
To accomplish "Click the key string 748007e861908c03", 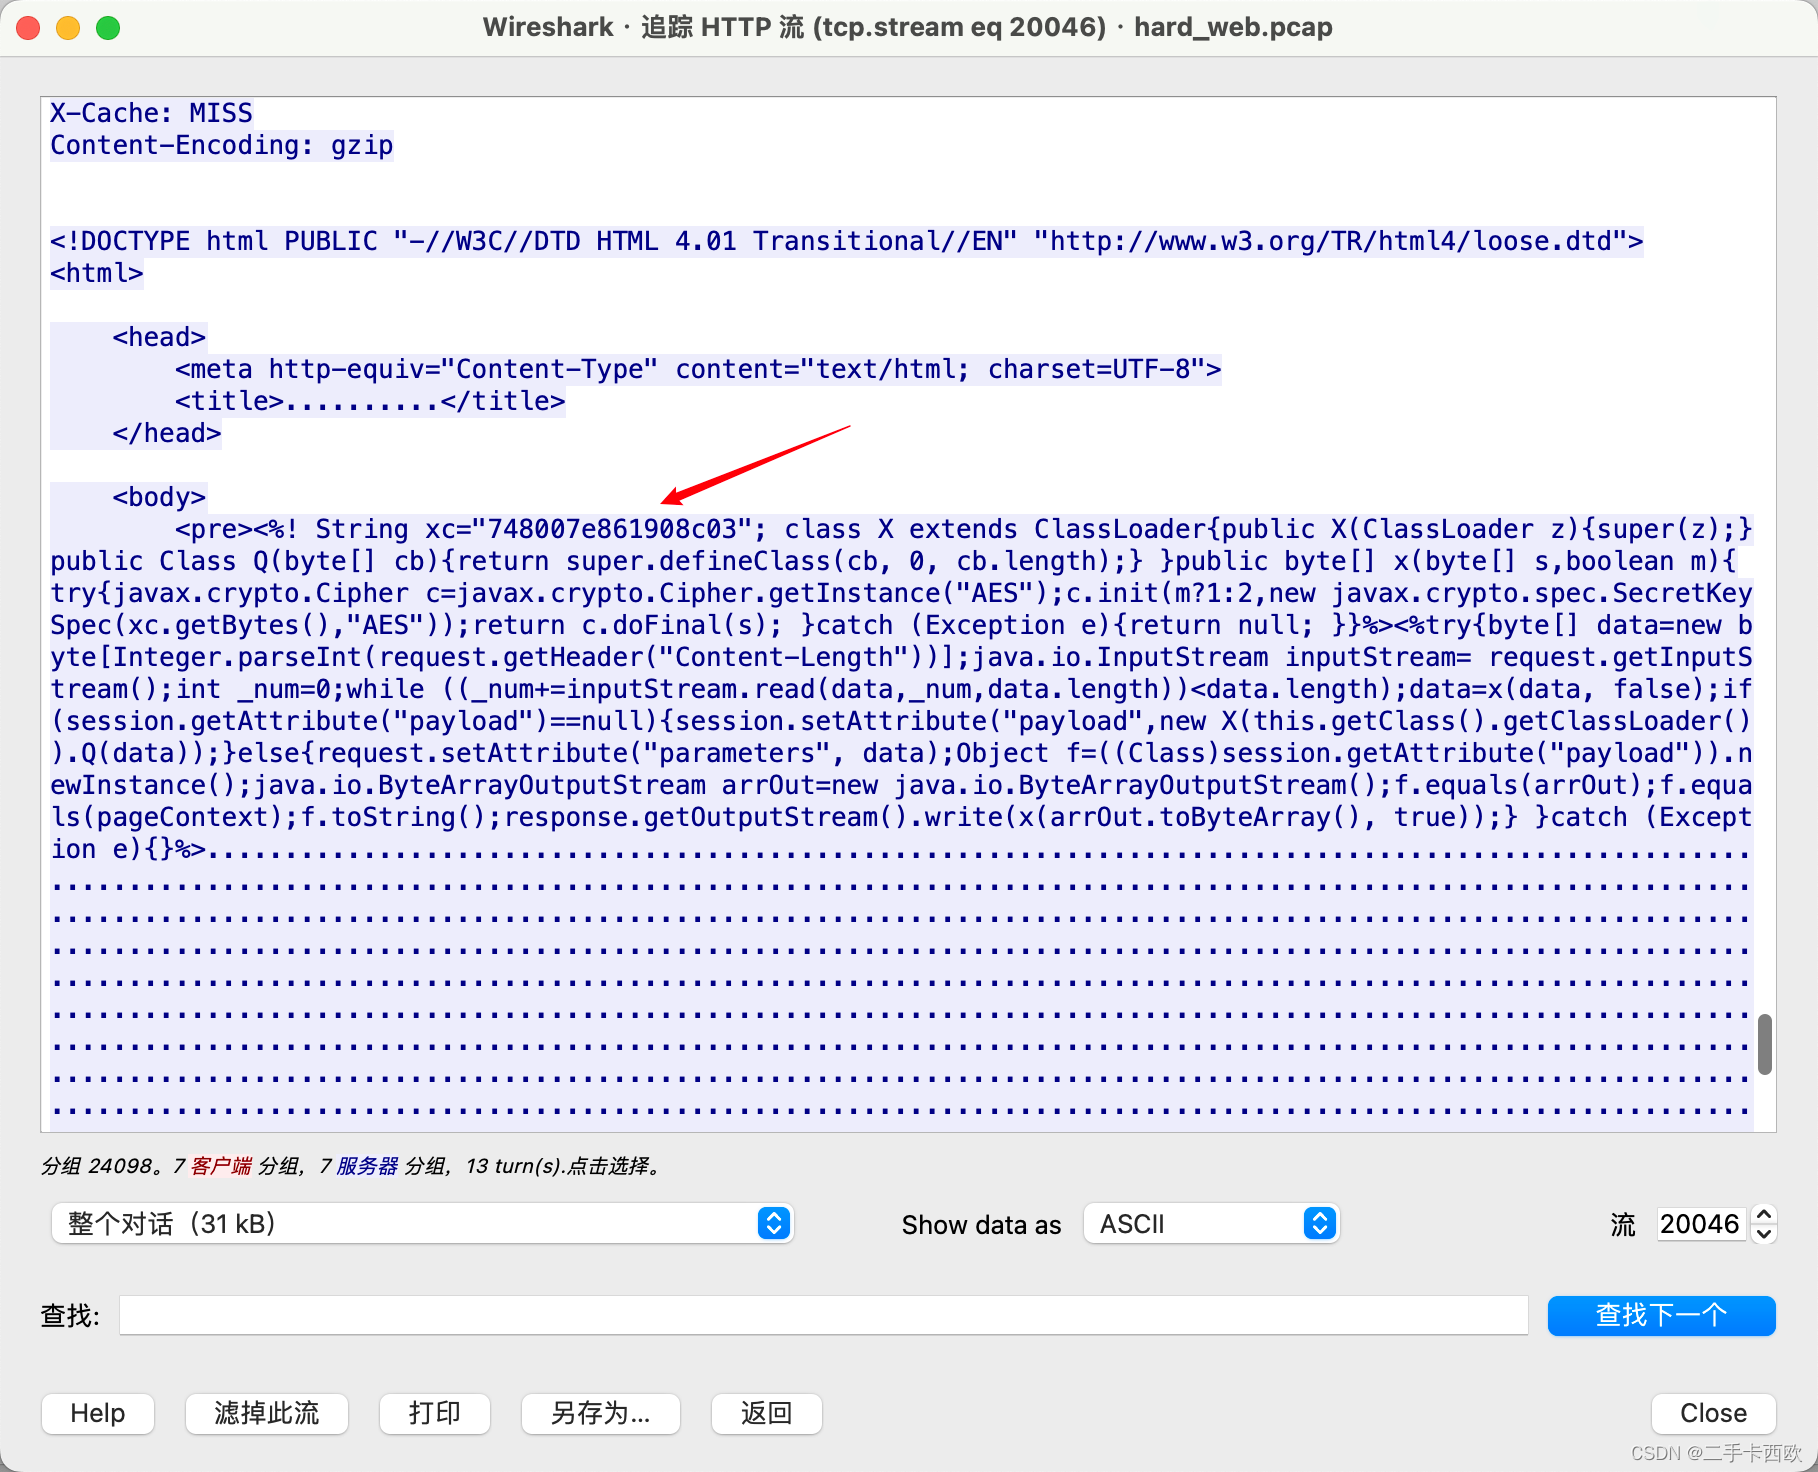I will point(612,529).
